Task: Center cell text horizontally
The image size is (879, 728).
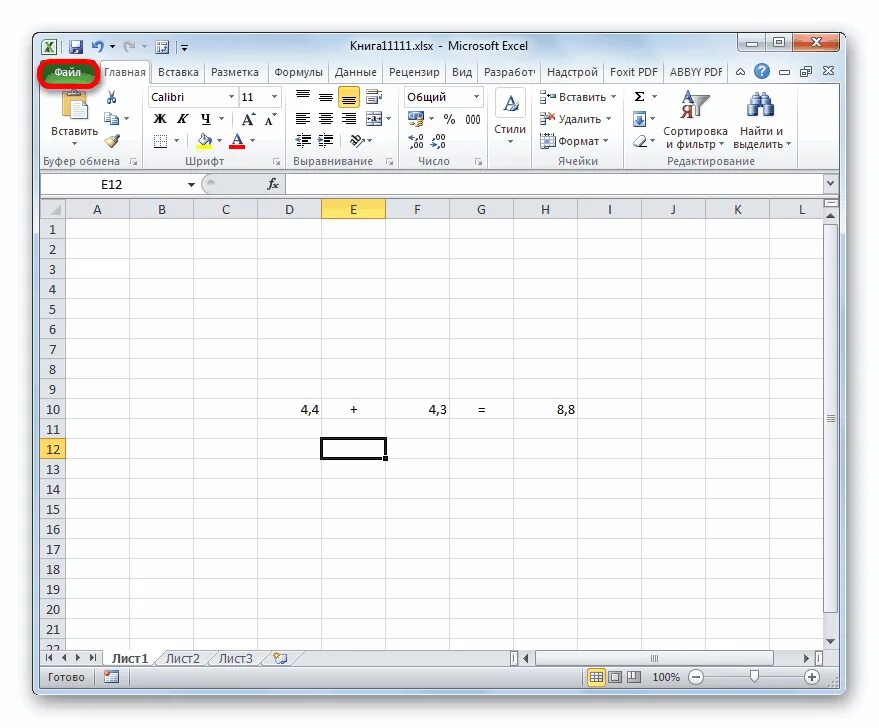Action: (326, 119)
